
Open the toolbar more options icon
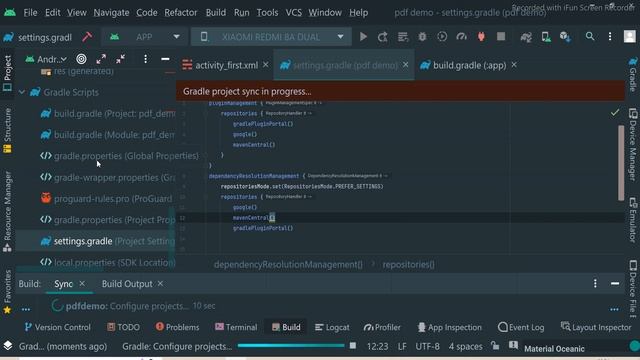(x=610, y=37)
